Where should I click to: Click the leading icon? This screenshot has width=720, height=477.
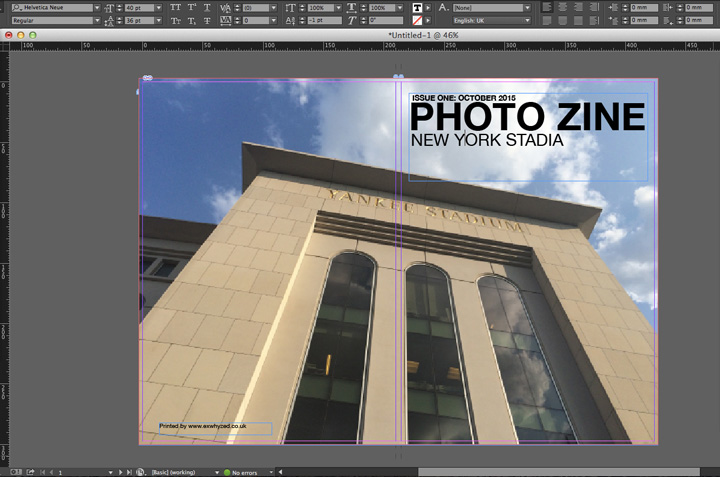109,21
